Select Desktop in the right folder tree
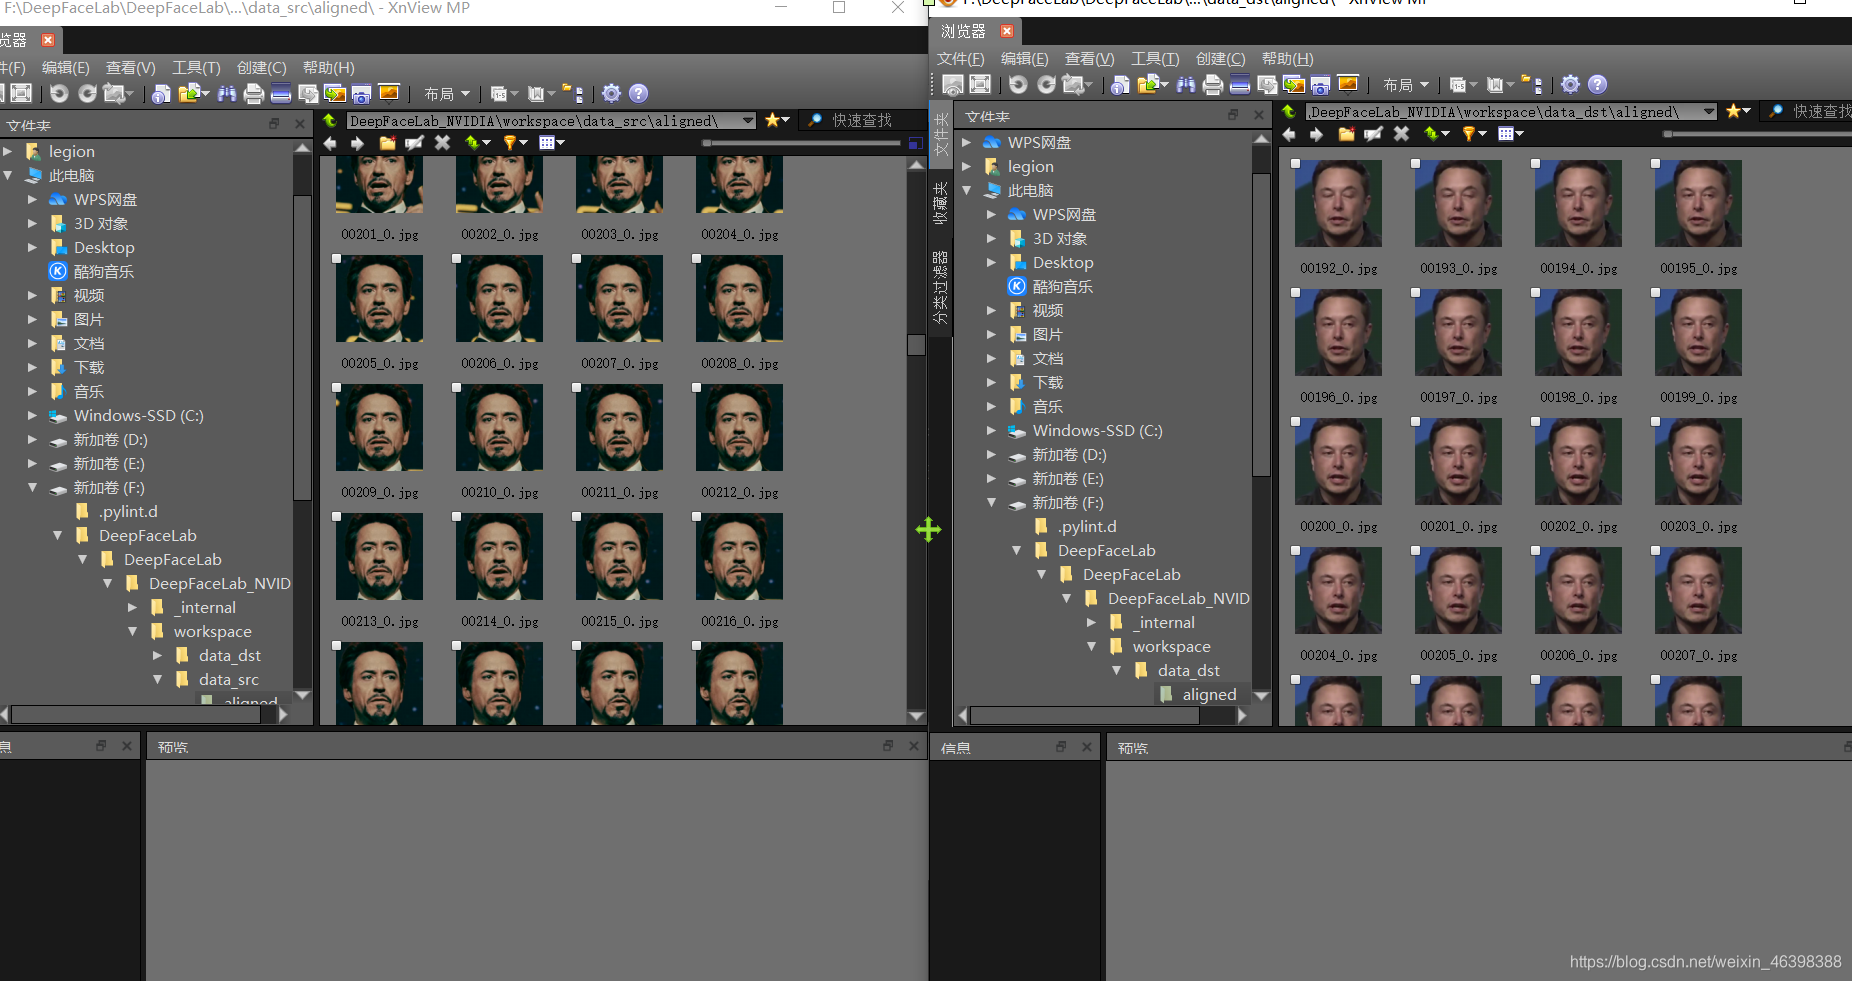 1063,263
